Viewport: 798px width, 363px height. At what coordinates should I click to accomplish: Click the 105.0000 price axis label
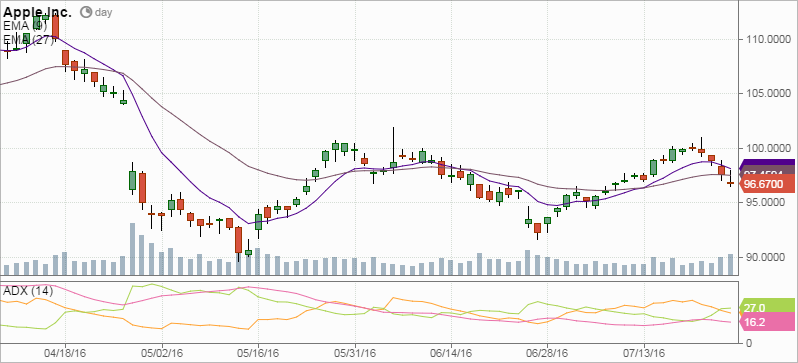tap(767, 94)
